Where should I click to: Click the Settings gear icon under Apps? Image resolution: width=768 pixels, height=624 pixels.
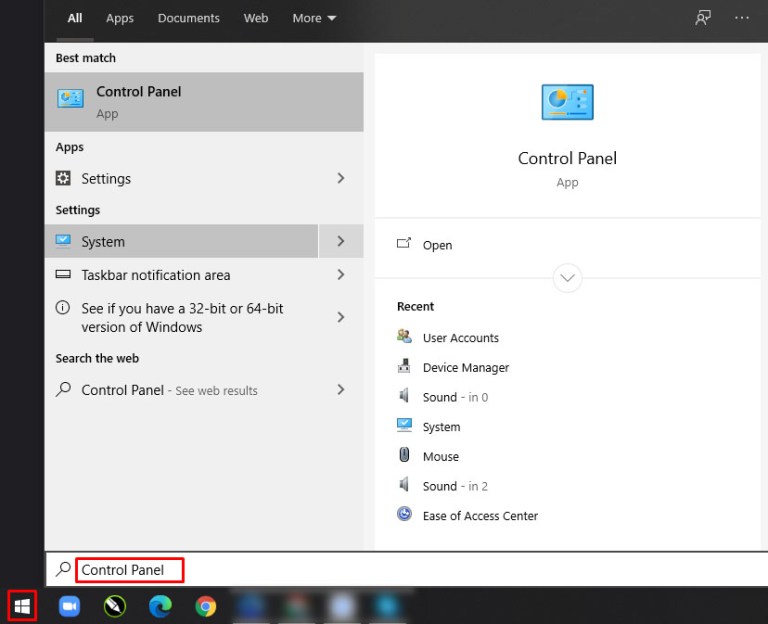(63, 178)
